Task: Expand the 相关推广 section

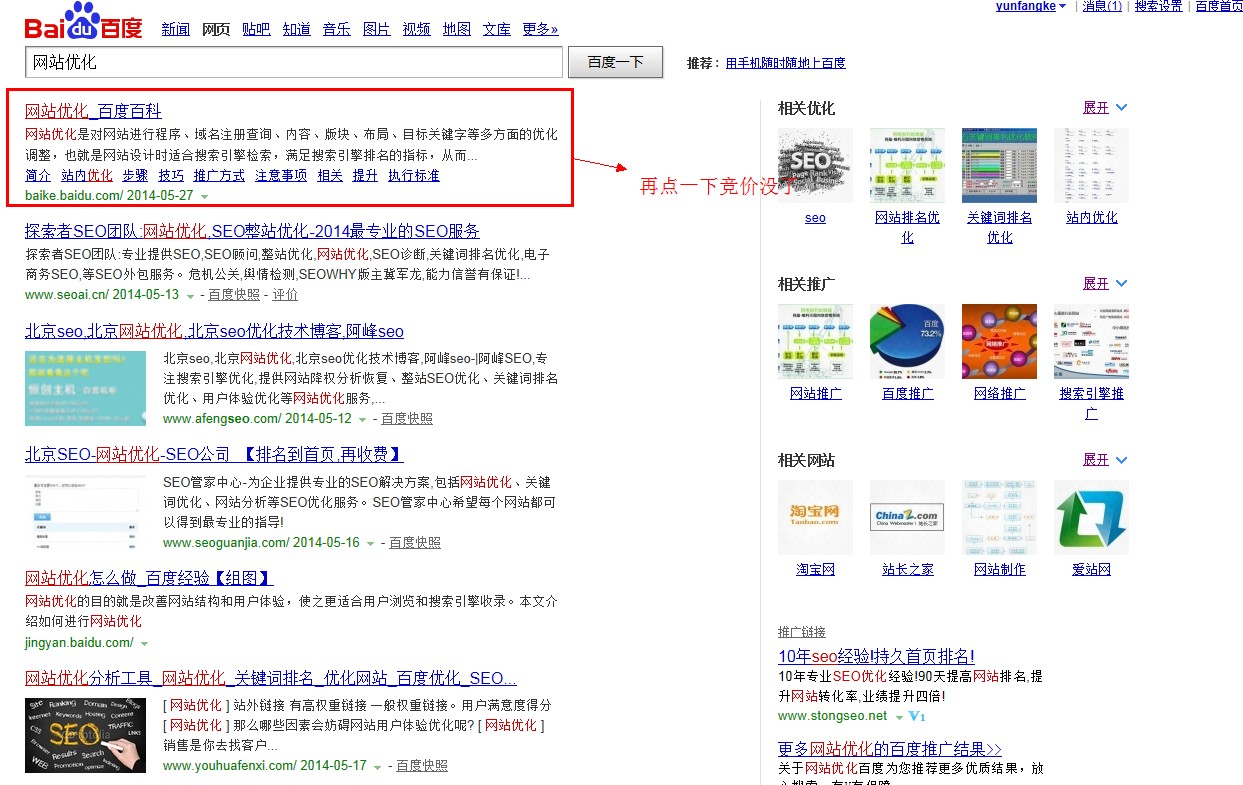Action: (x=1105, y=284)
